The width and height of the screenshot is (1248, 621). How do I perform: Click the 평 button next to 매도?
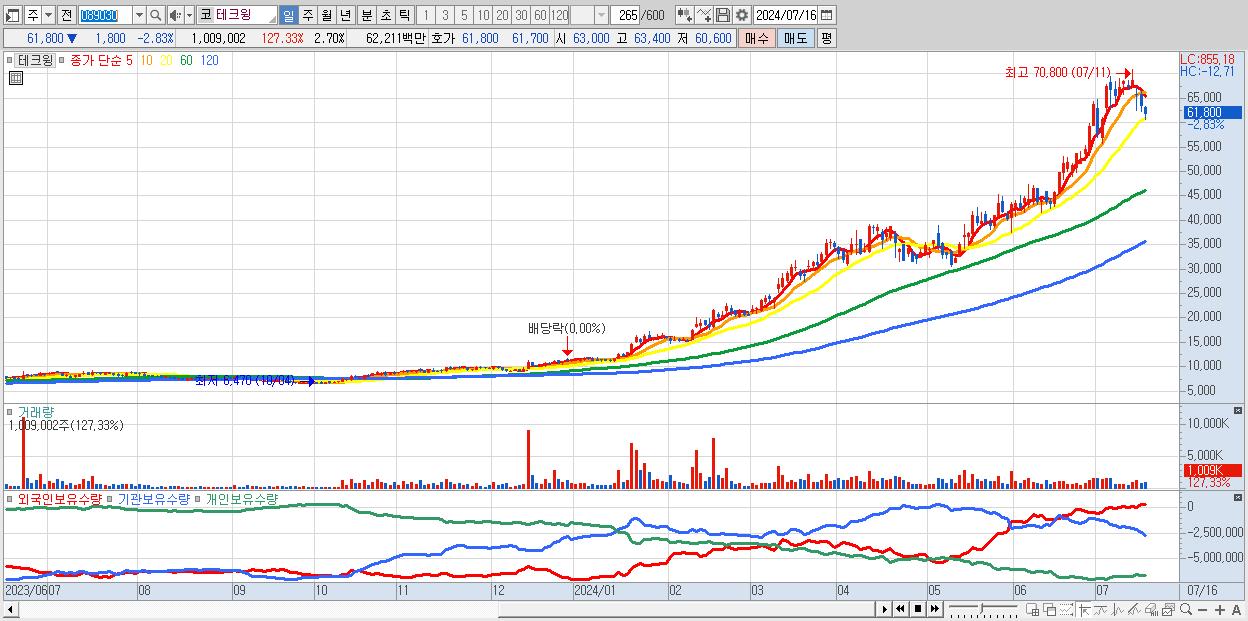[x=825, y=38]
